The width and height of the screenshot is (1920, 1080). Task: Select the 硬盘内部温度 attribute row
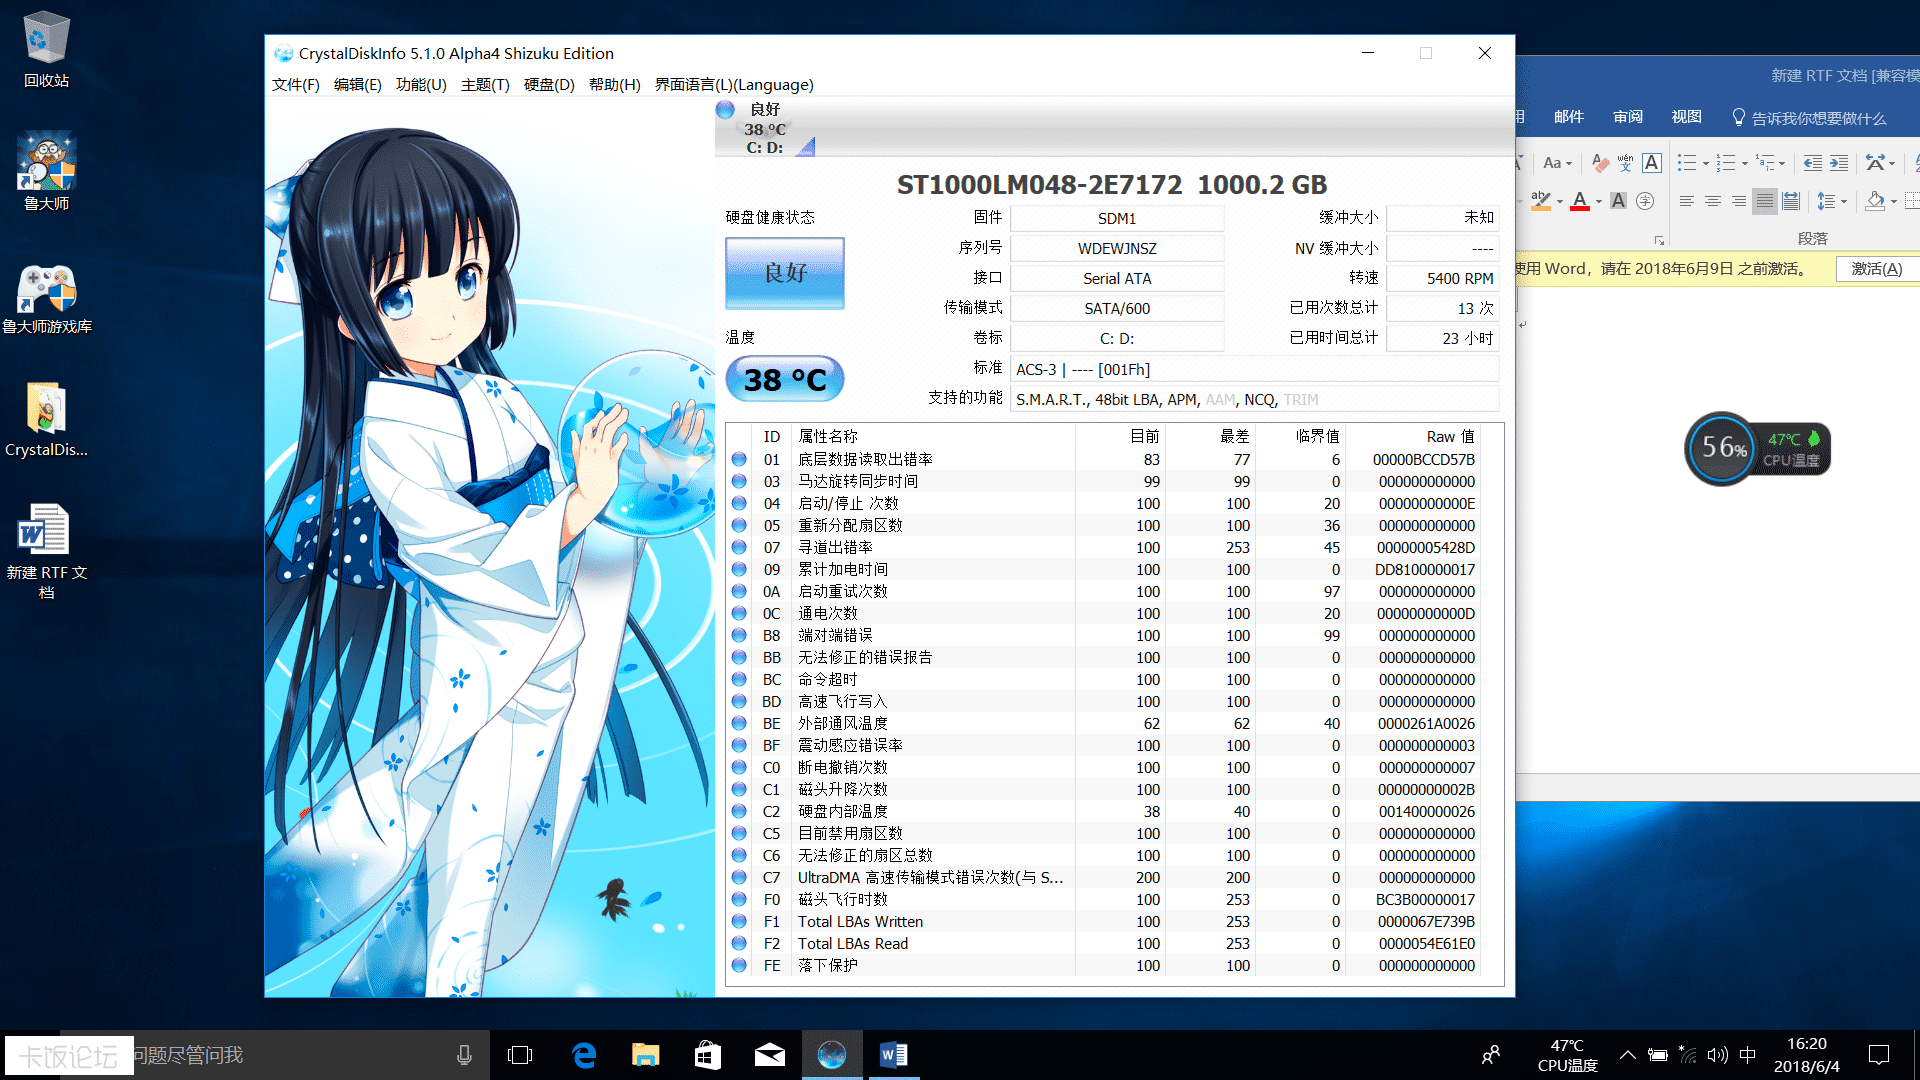(1104, 811)
